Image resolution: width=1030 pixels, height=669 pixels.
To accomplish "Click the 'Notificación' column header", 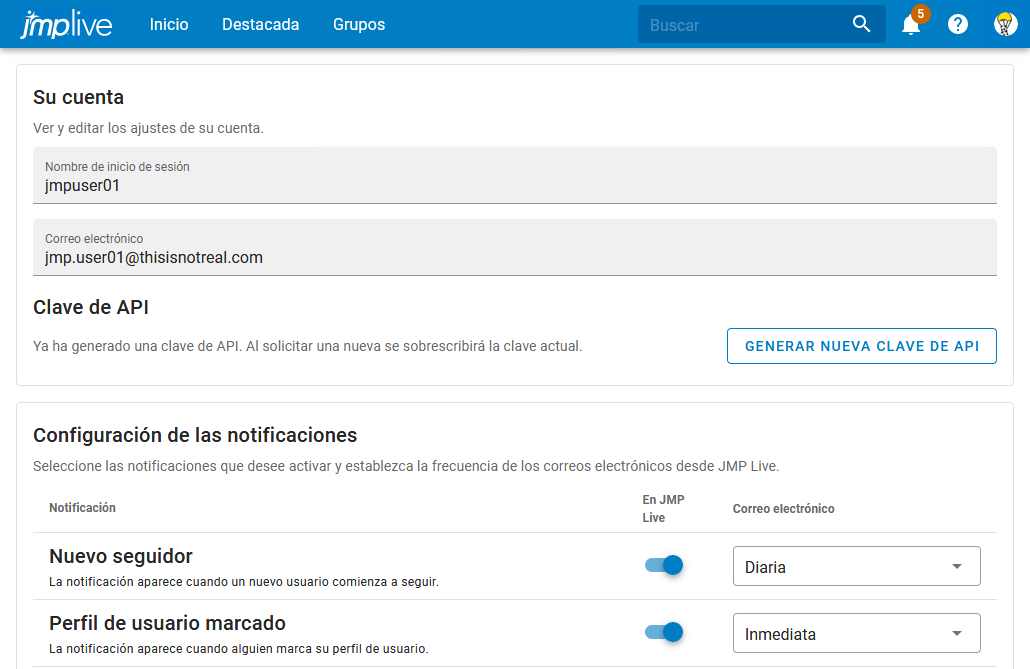I will (x=82, y=507).
